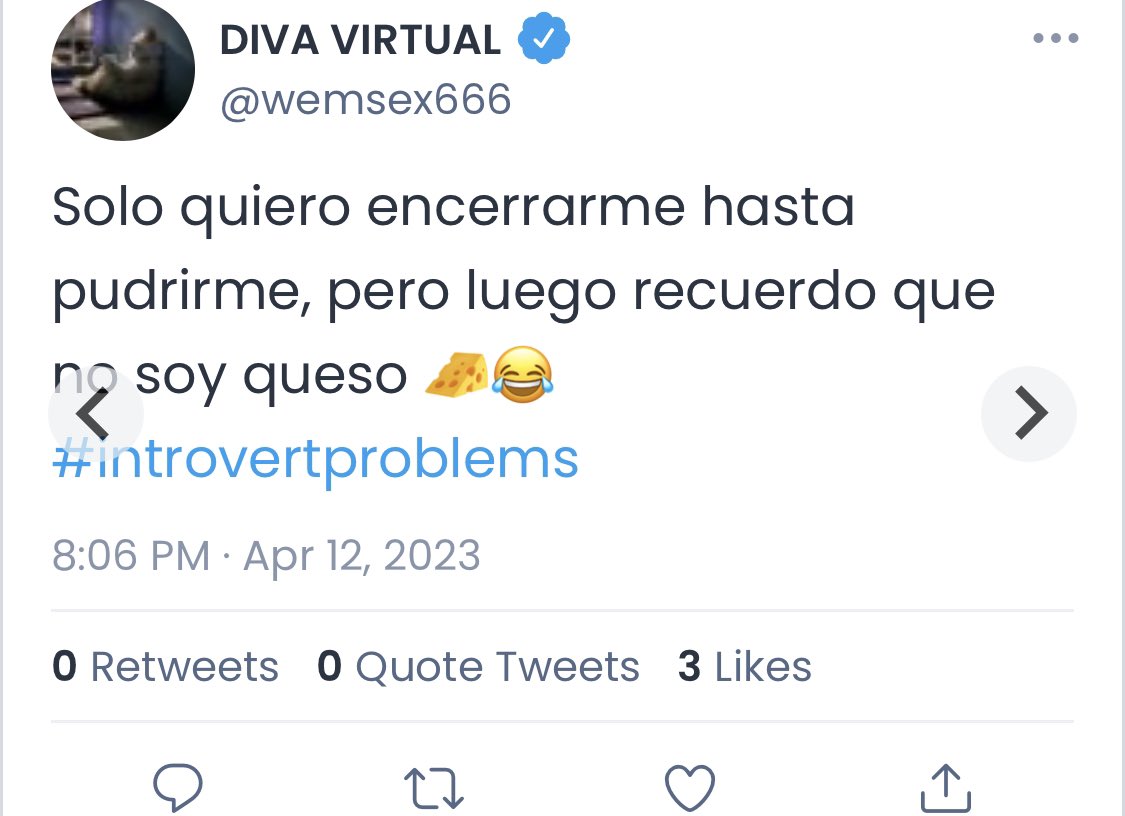Open the @wemsex666 handle
The height and width of the screenshot is (816, 1125).
tap(366, 100)
